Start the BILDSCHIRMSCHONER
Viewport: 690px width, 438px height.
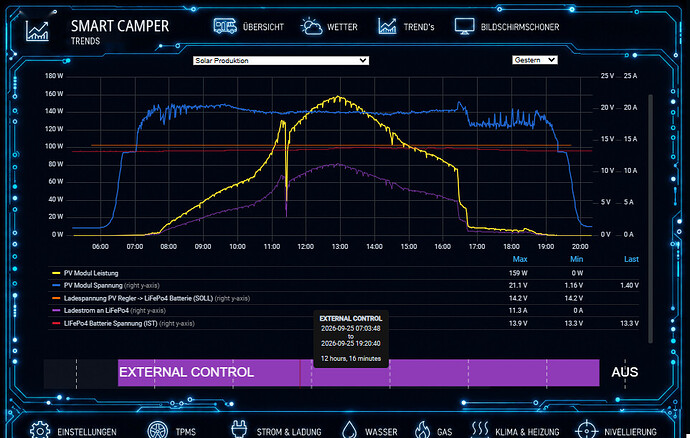tap(520, 27)
